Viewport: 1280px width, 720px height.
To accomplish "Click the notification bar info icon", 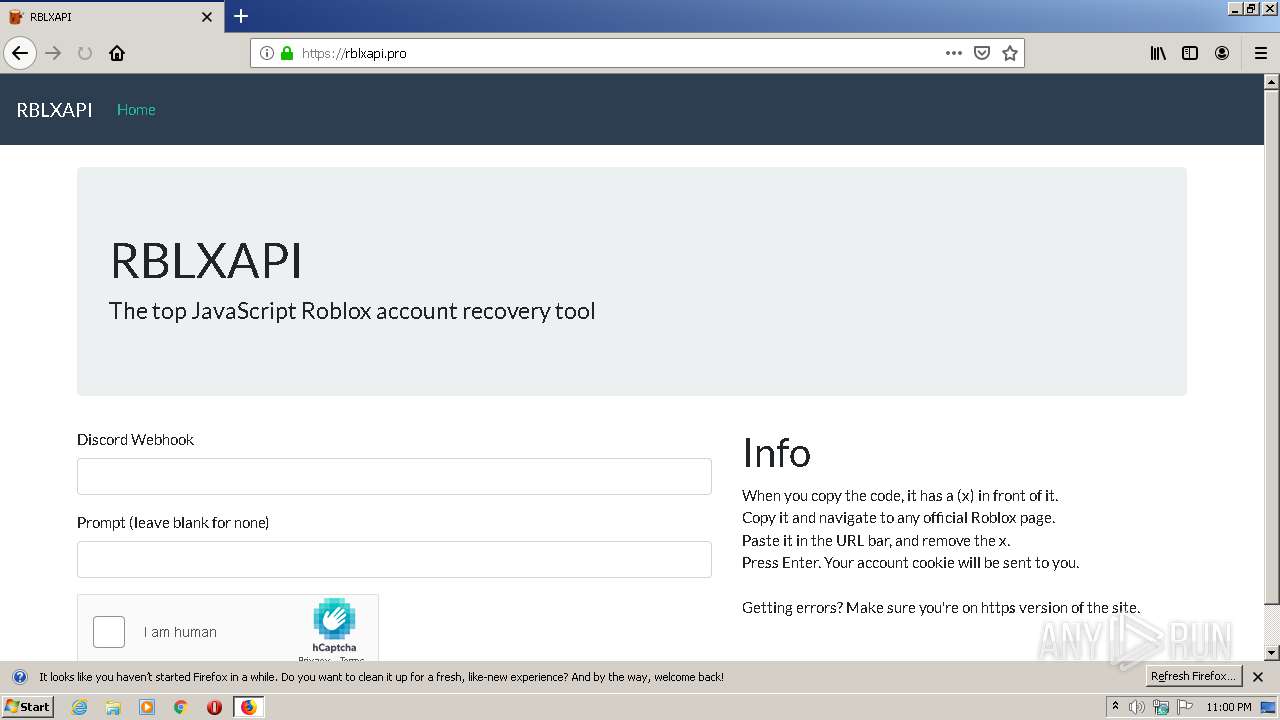I will tap(19, 677).
